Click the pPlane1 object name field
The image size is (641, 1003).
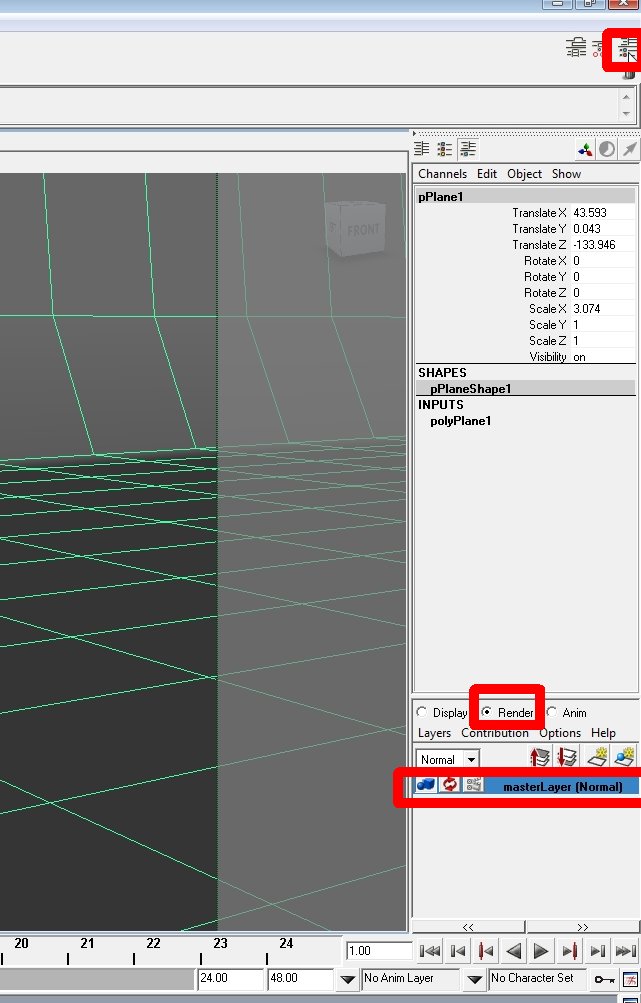click(526, 197)
